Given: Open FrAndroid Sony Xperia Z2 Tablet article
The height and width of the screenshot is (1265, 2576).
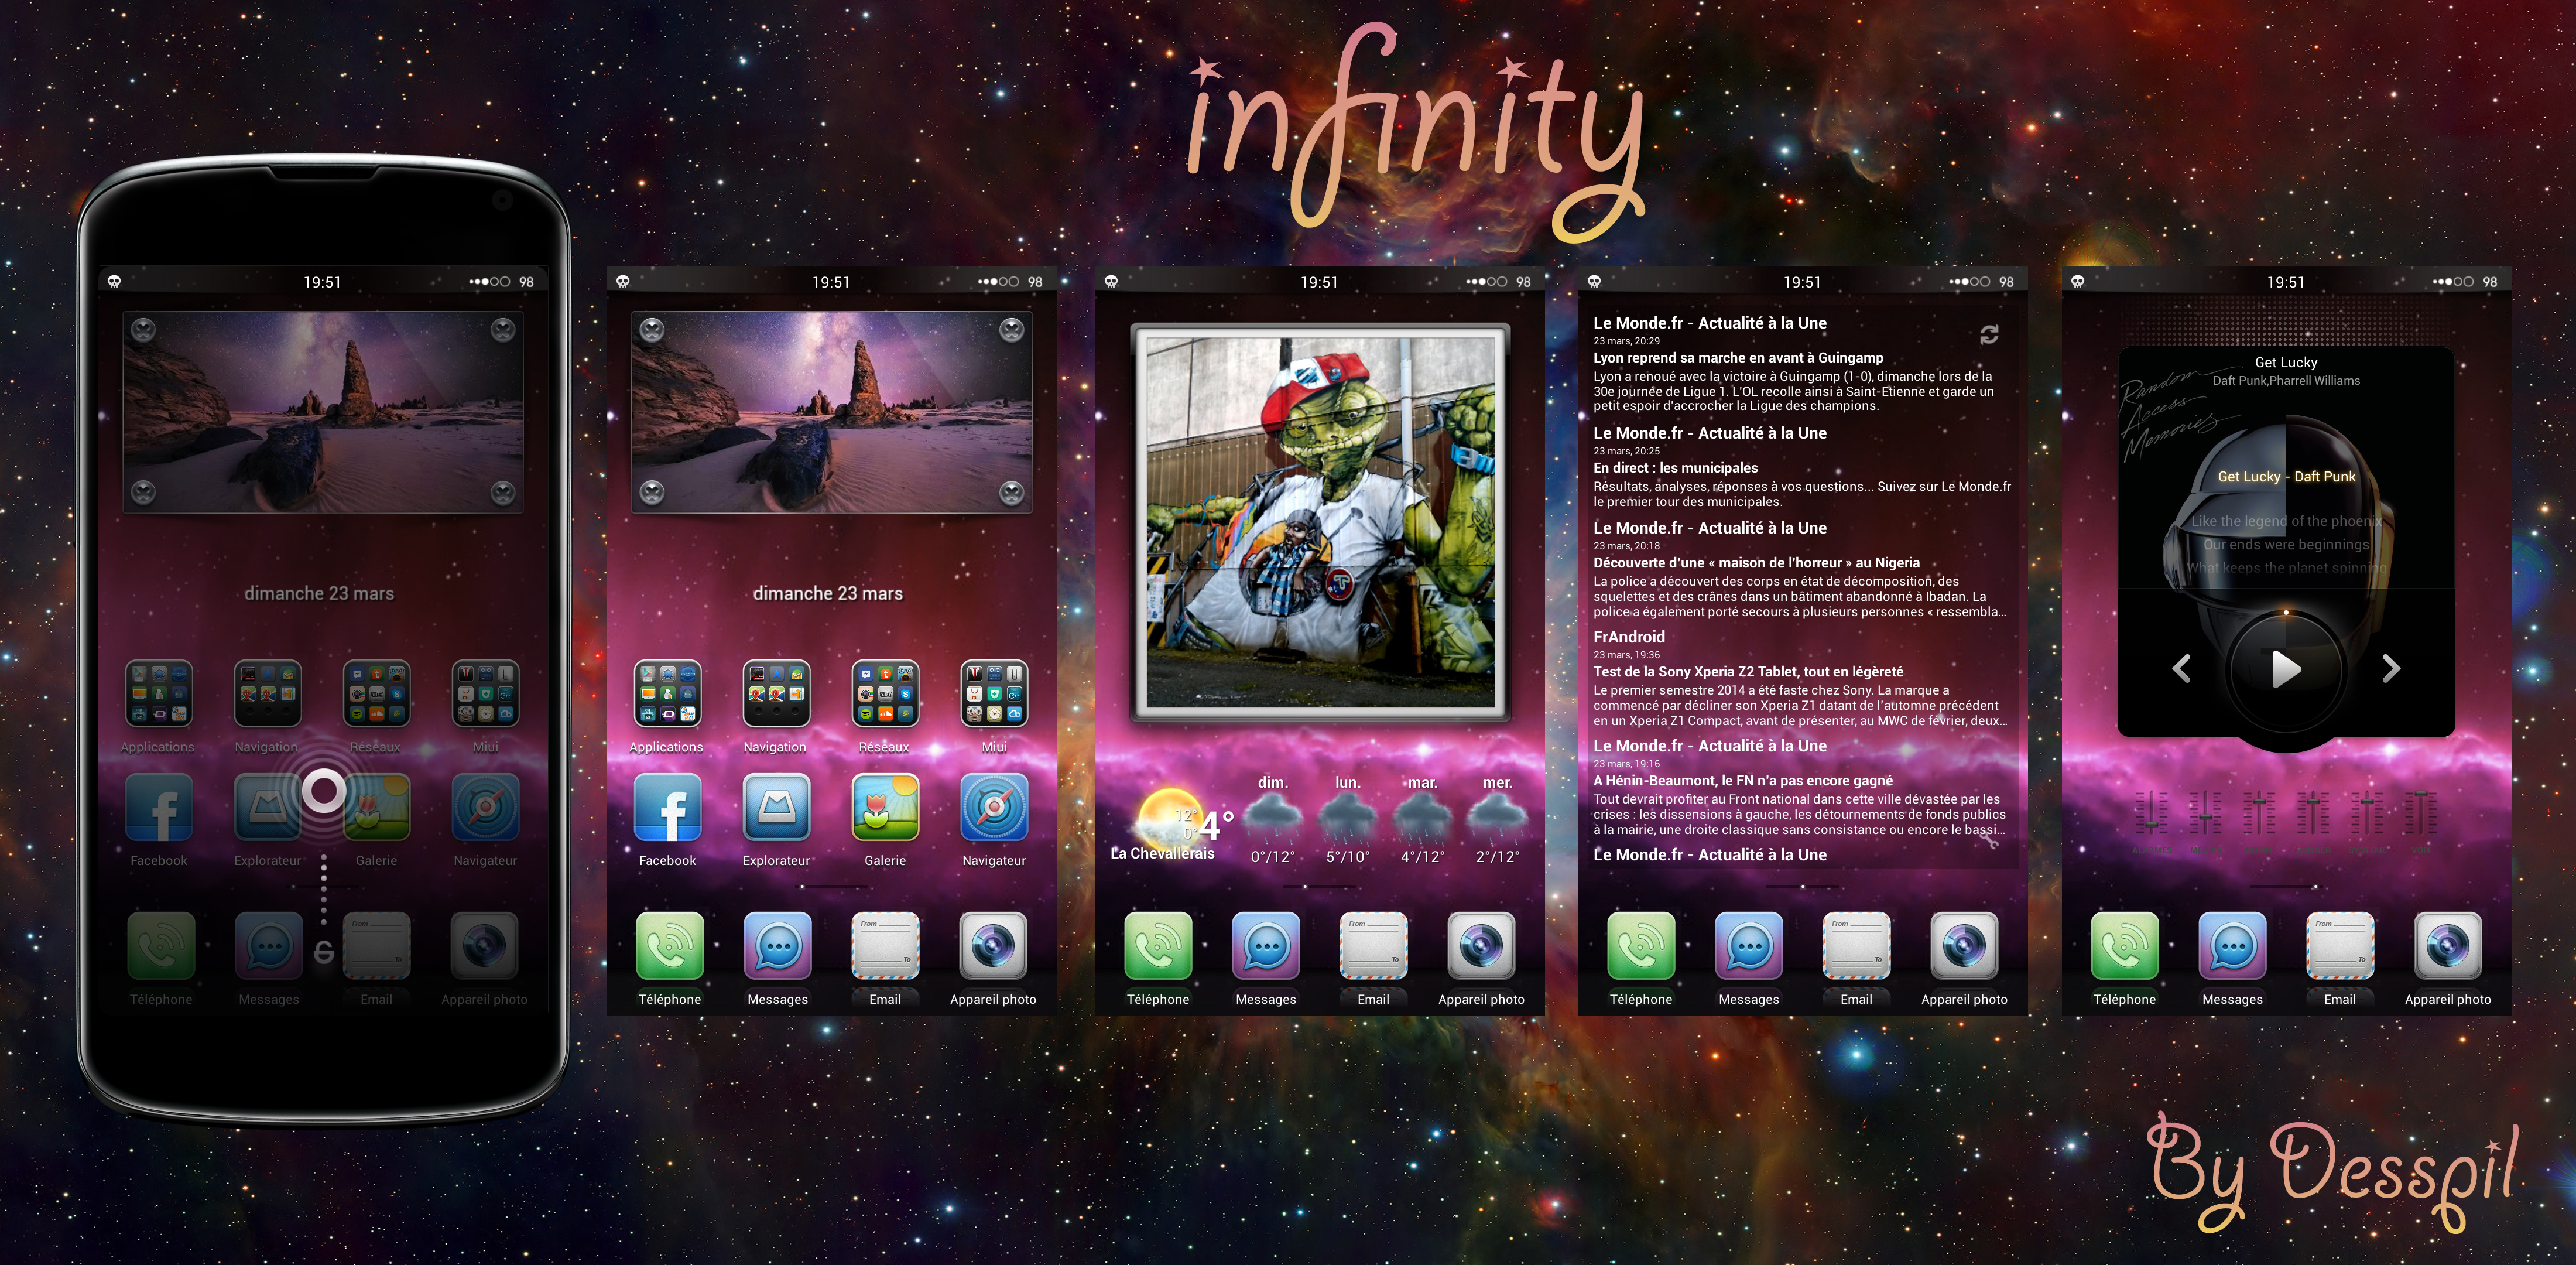Looking at the screenshot, I should click(x=1748, y=672).
